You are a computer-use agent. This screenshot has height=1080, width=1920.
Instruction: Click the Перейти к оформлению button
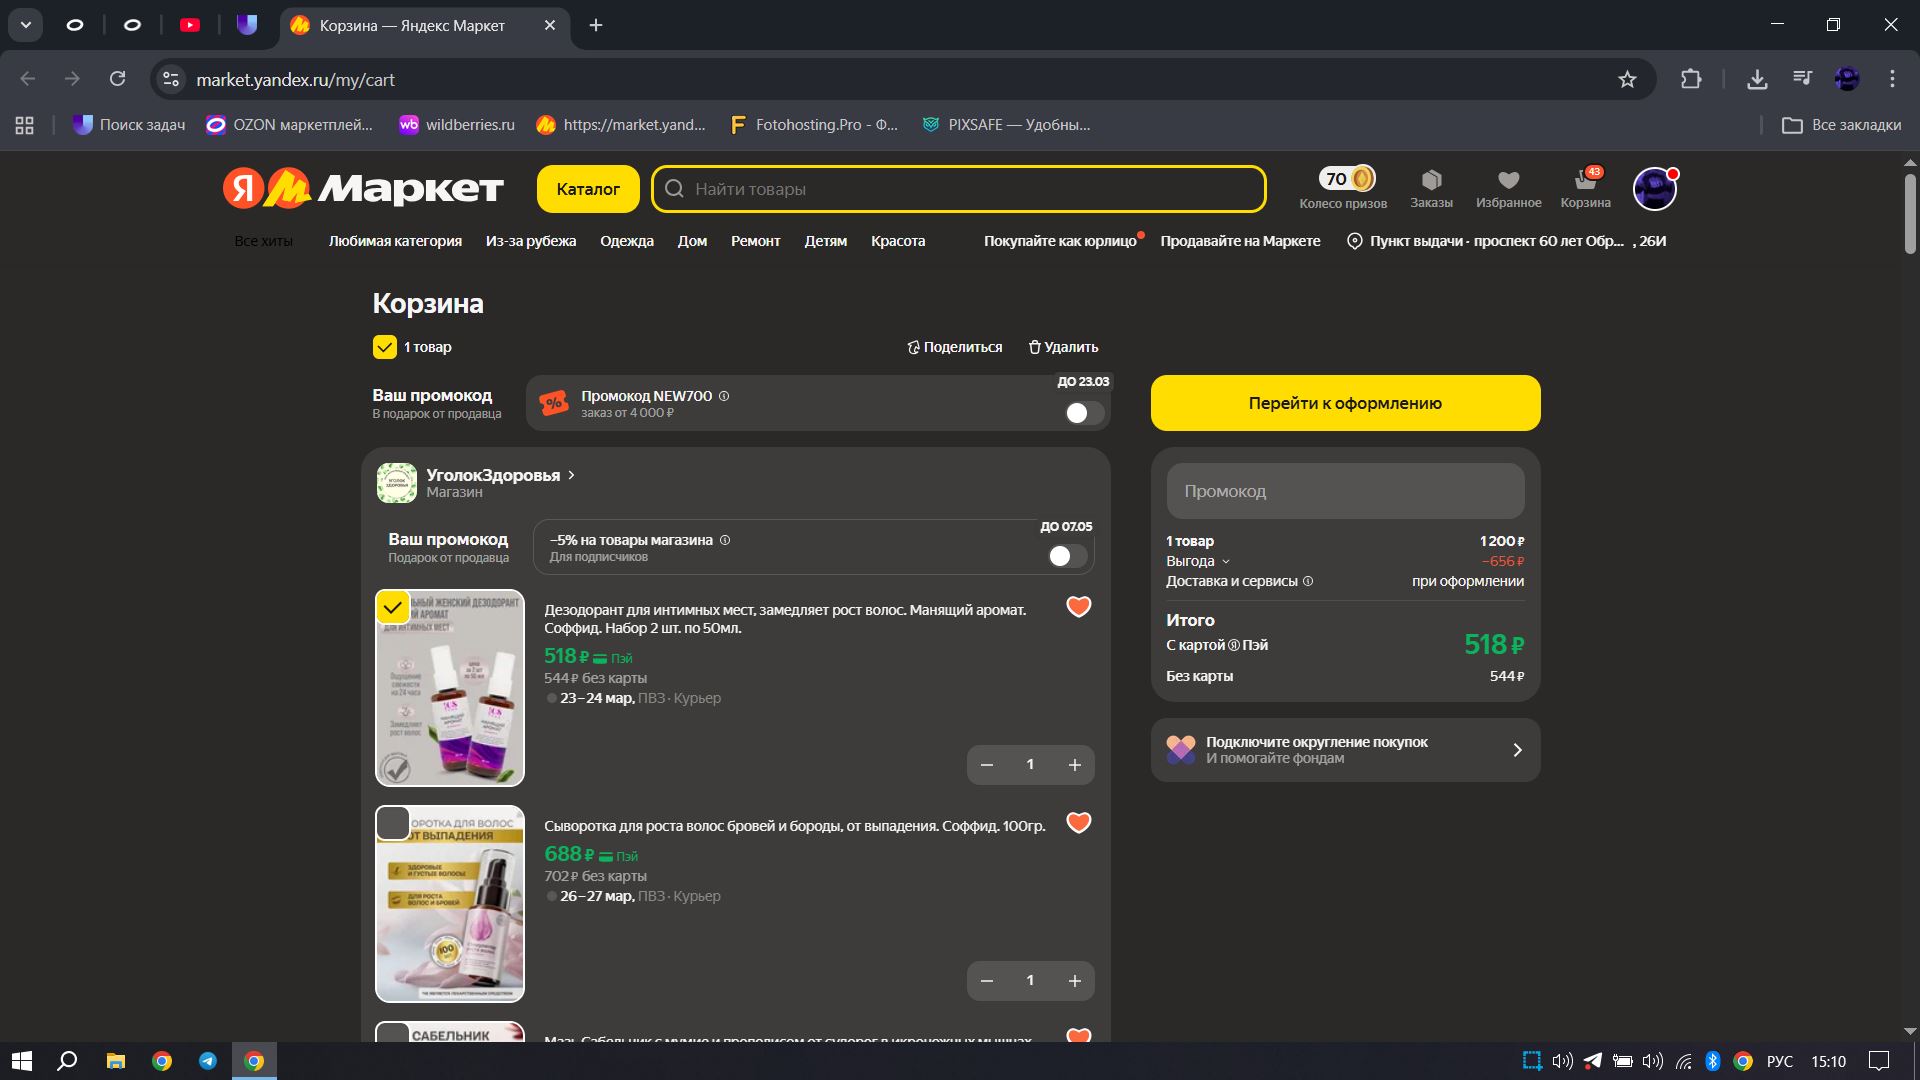pyautogui.click(x=1345, y=403)
